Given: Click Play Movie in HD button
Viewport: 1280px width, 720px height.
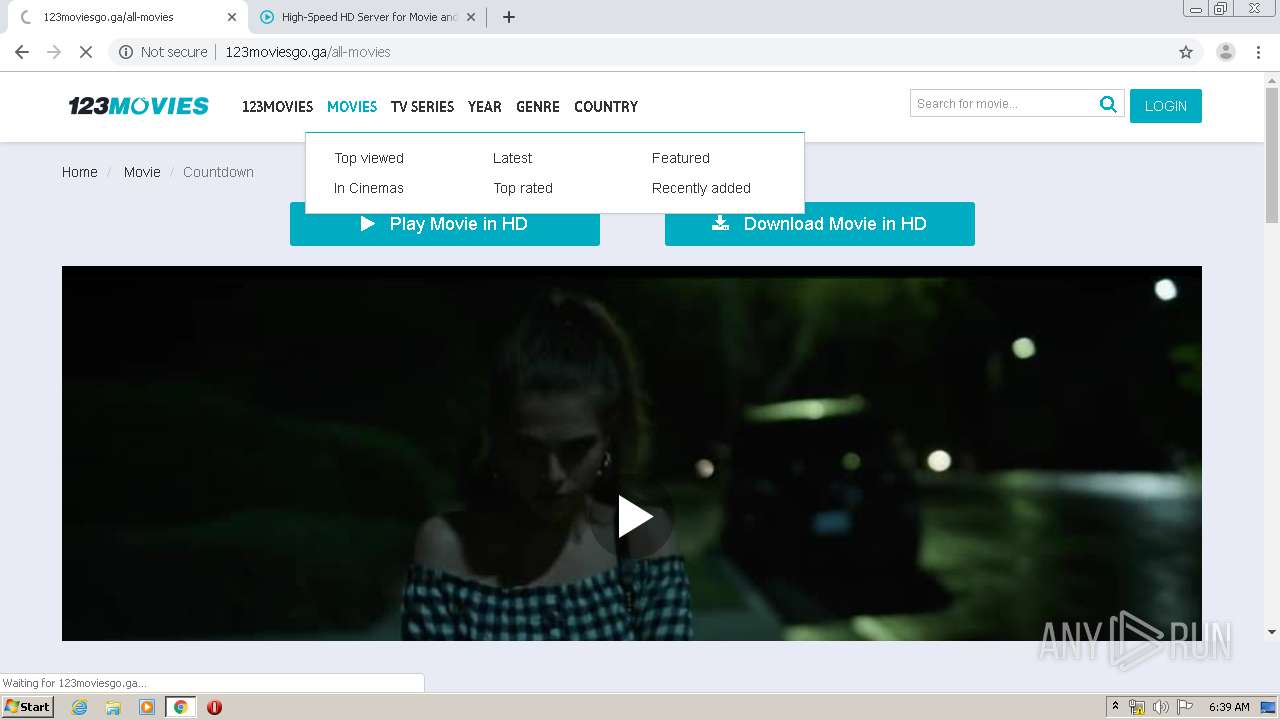Looking at the screenshot, I should pos(445,224).
